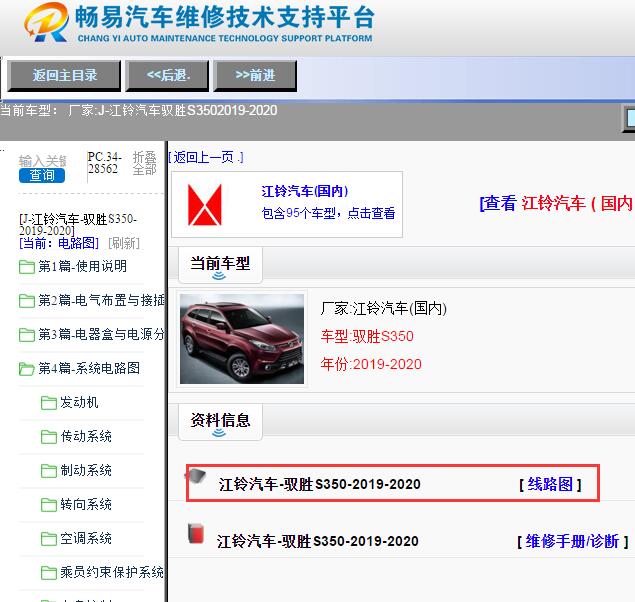635x602 pixels.
Task: Click the blue 查询 search button
Action: (42, 175)
